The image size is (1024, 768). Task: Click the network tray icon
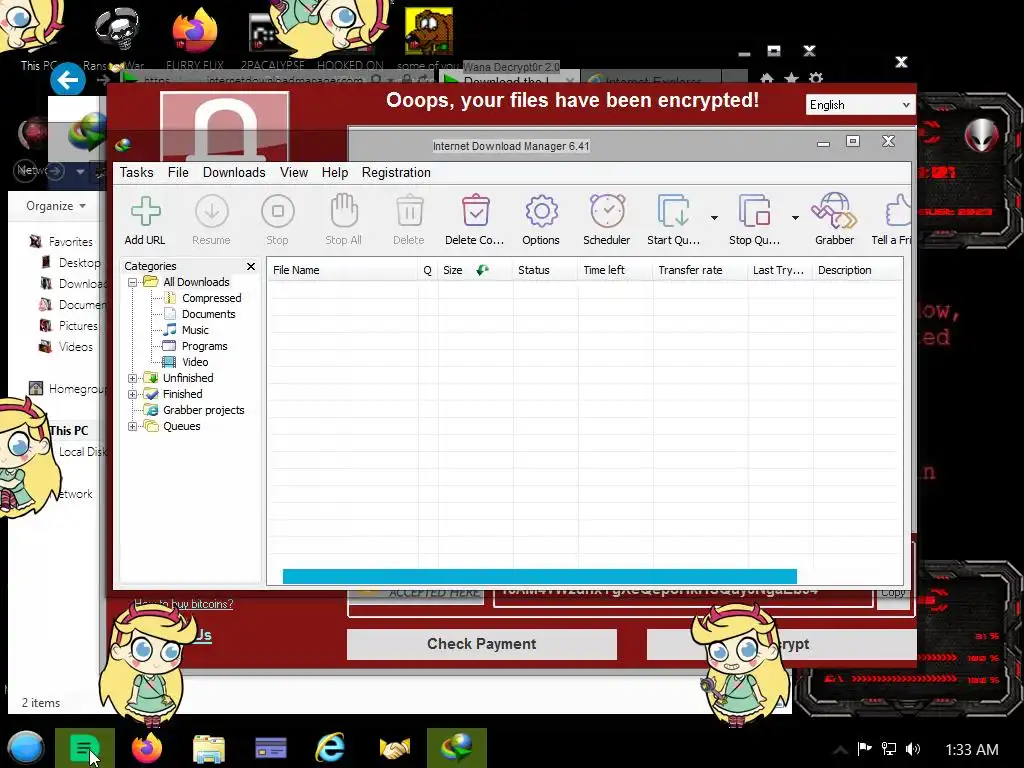click(x=889, y=749)
